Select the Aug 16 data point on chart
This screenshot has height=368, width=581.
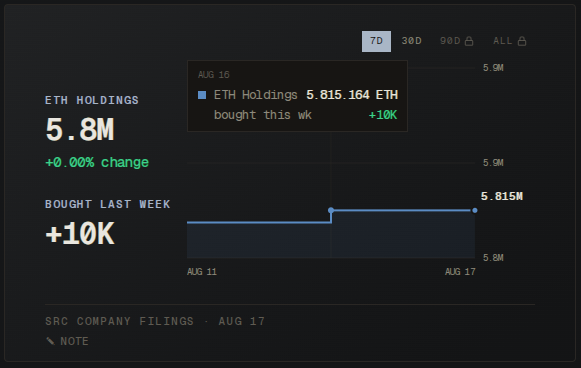tap(331, 210)
